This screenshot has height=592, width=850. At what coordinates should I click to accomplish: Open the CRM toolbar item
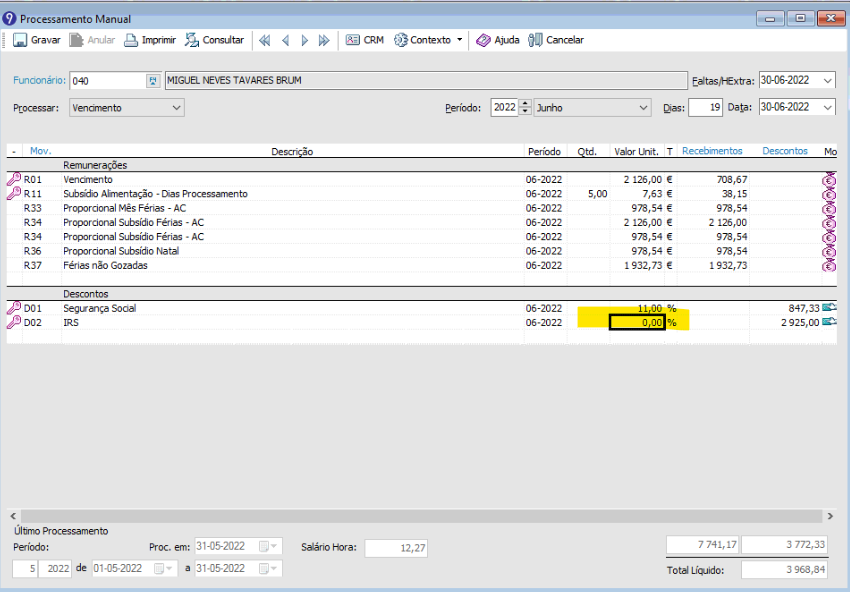pyautogui.click(x=364, y=40)
